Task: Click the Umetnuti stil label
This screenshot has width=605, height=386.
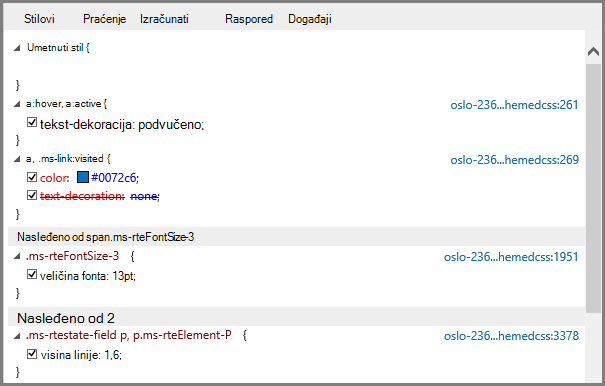Action: coord(55,47)
